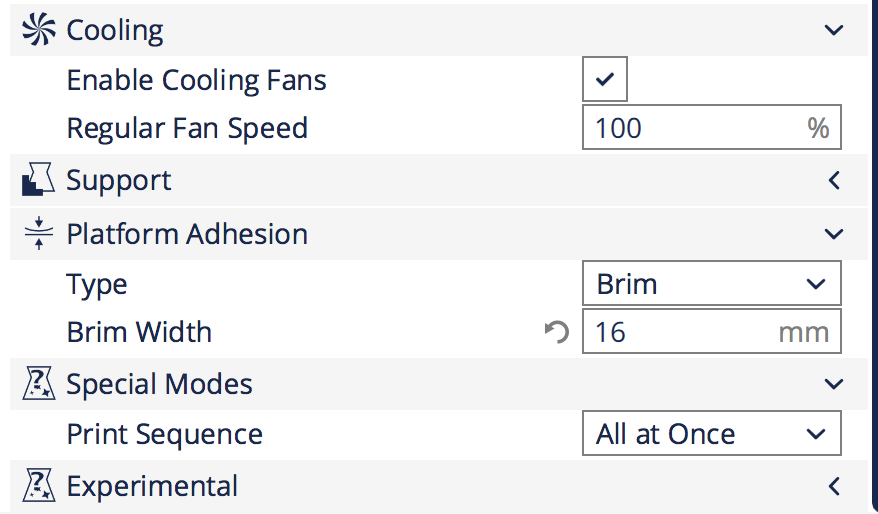Expand the Support section chevron
The height and width of the screenshot is (514, 878).
pyautogui.click(x=834, y=181)
